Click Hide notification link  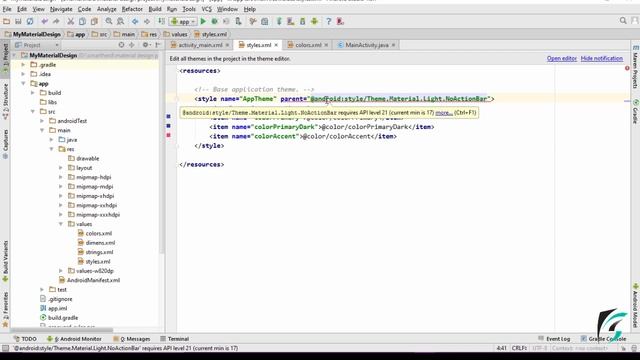(x=602, y=58)
